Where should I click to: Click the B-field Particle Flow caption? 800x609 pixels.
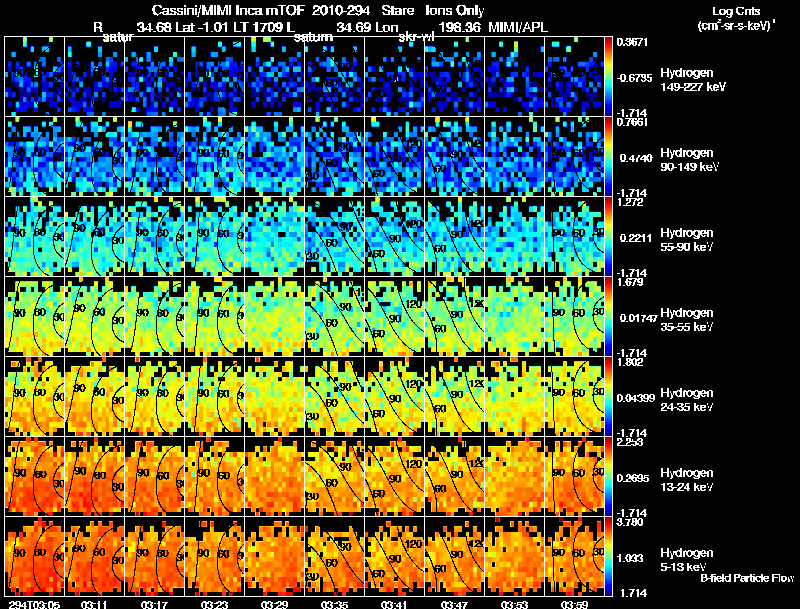pyautogui.click(x=747, y=578)
